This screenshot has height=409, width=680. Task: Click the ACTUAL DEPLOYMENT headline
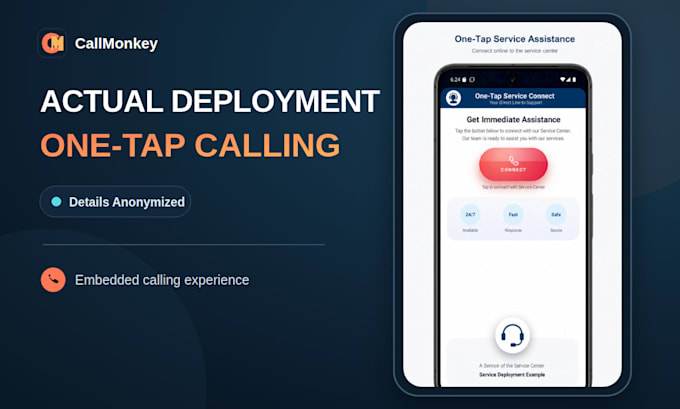210,101
